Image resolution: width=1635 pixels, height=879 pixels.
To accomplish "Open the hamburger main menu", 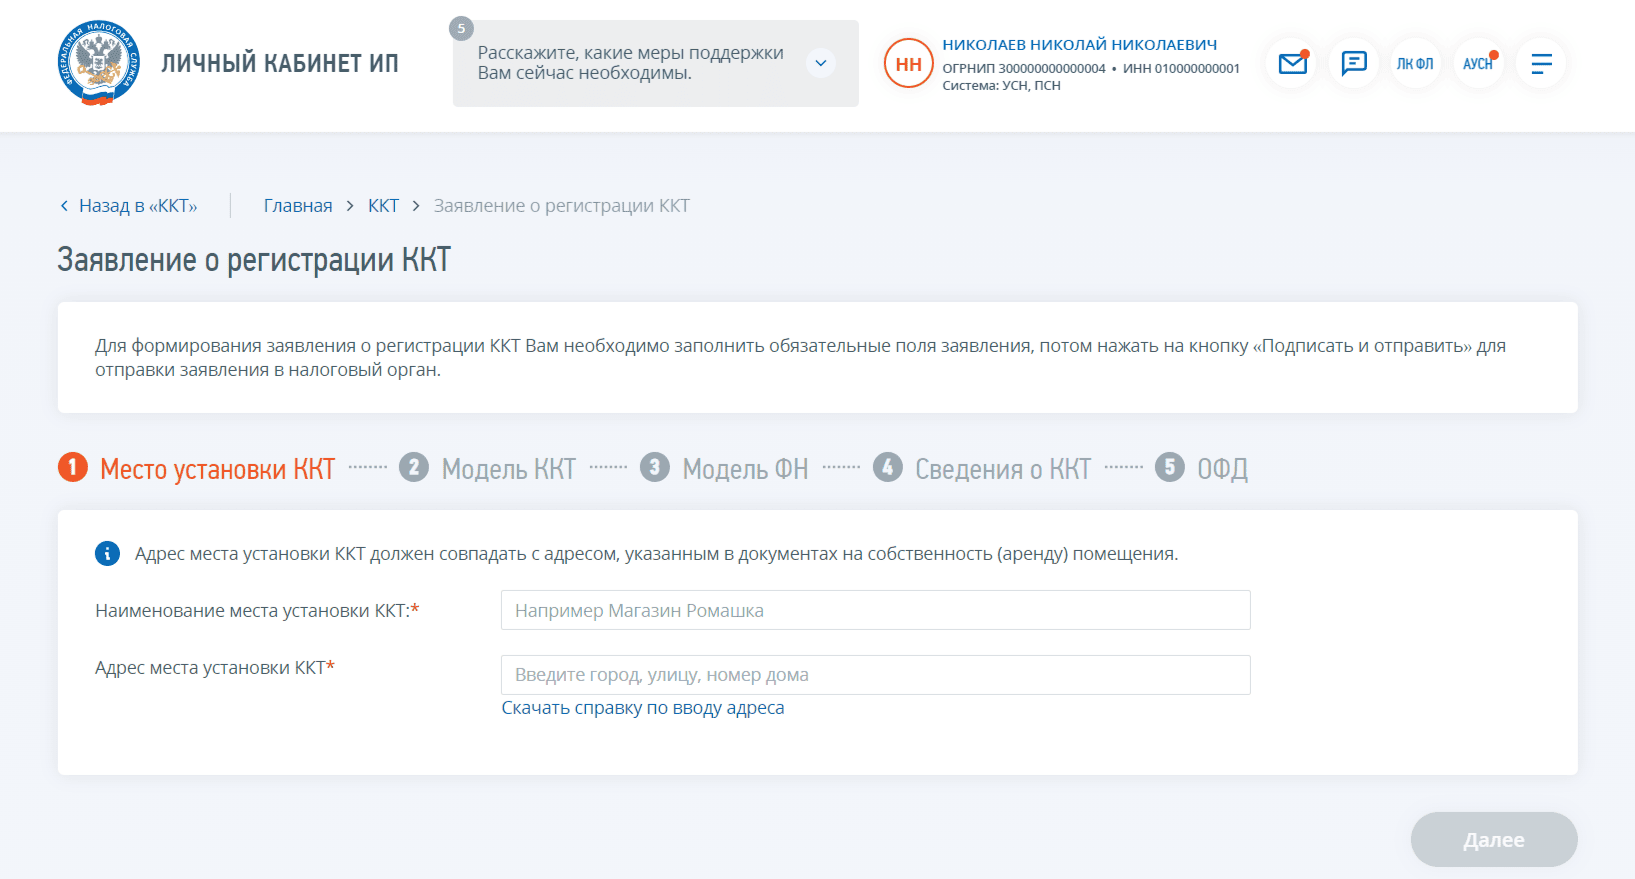I will 1541,63.
